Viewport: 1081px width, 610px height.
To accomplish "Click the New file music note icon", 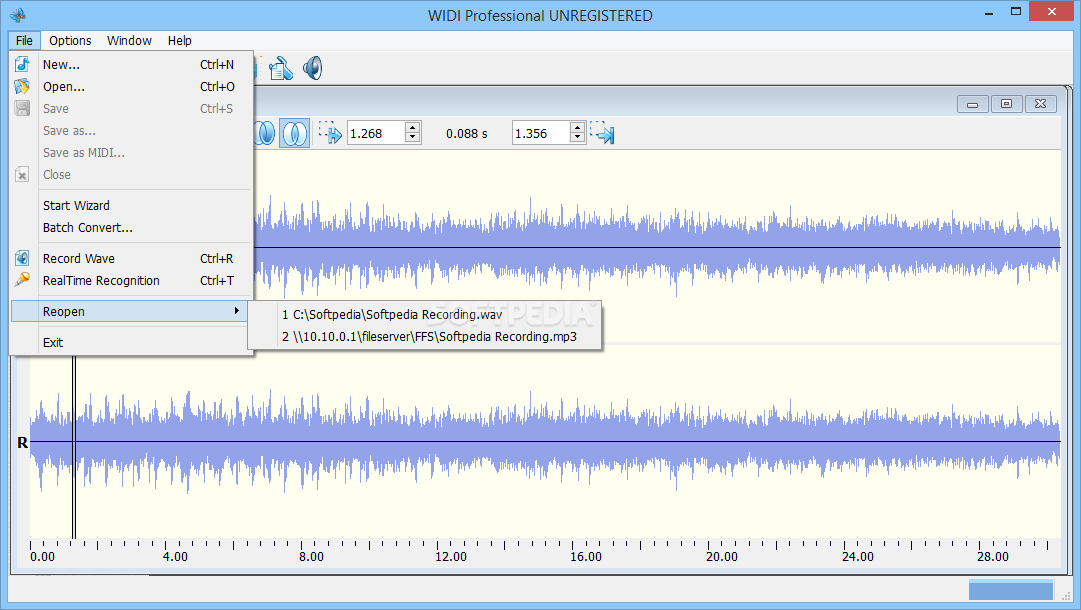I will point(22,64).
